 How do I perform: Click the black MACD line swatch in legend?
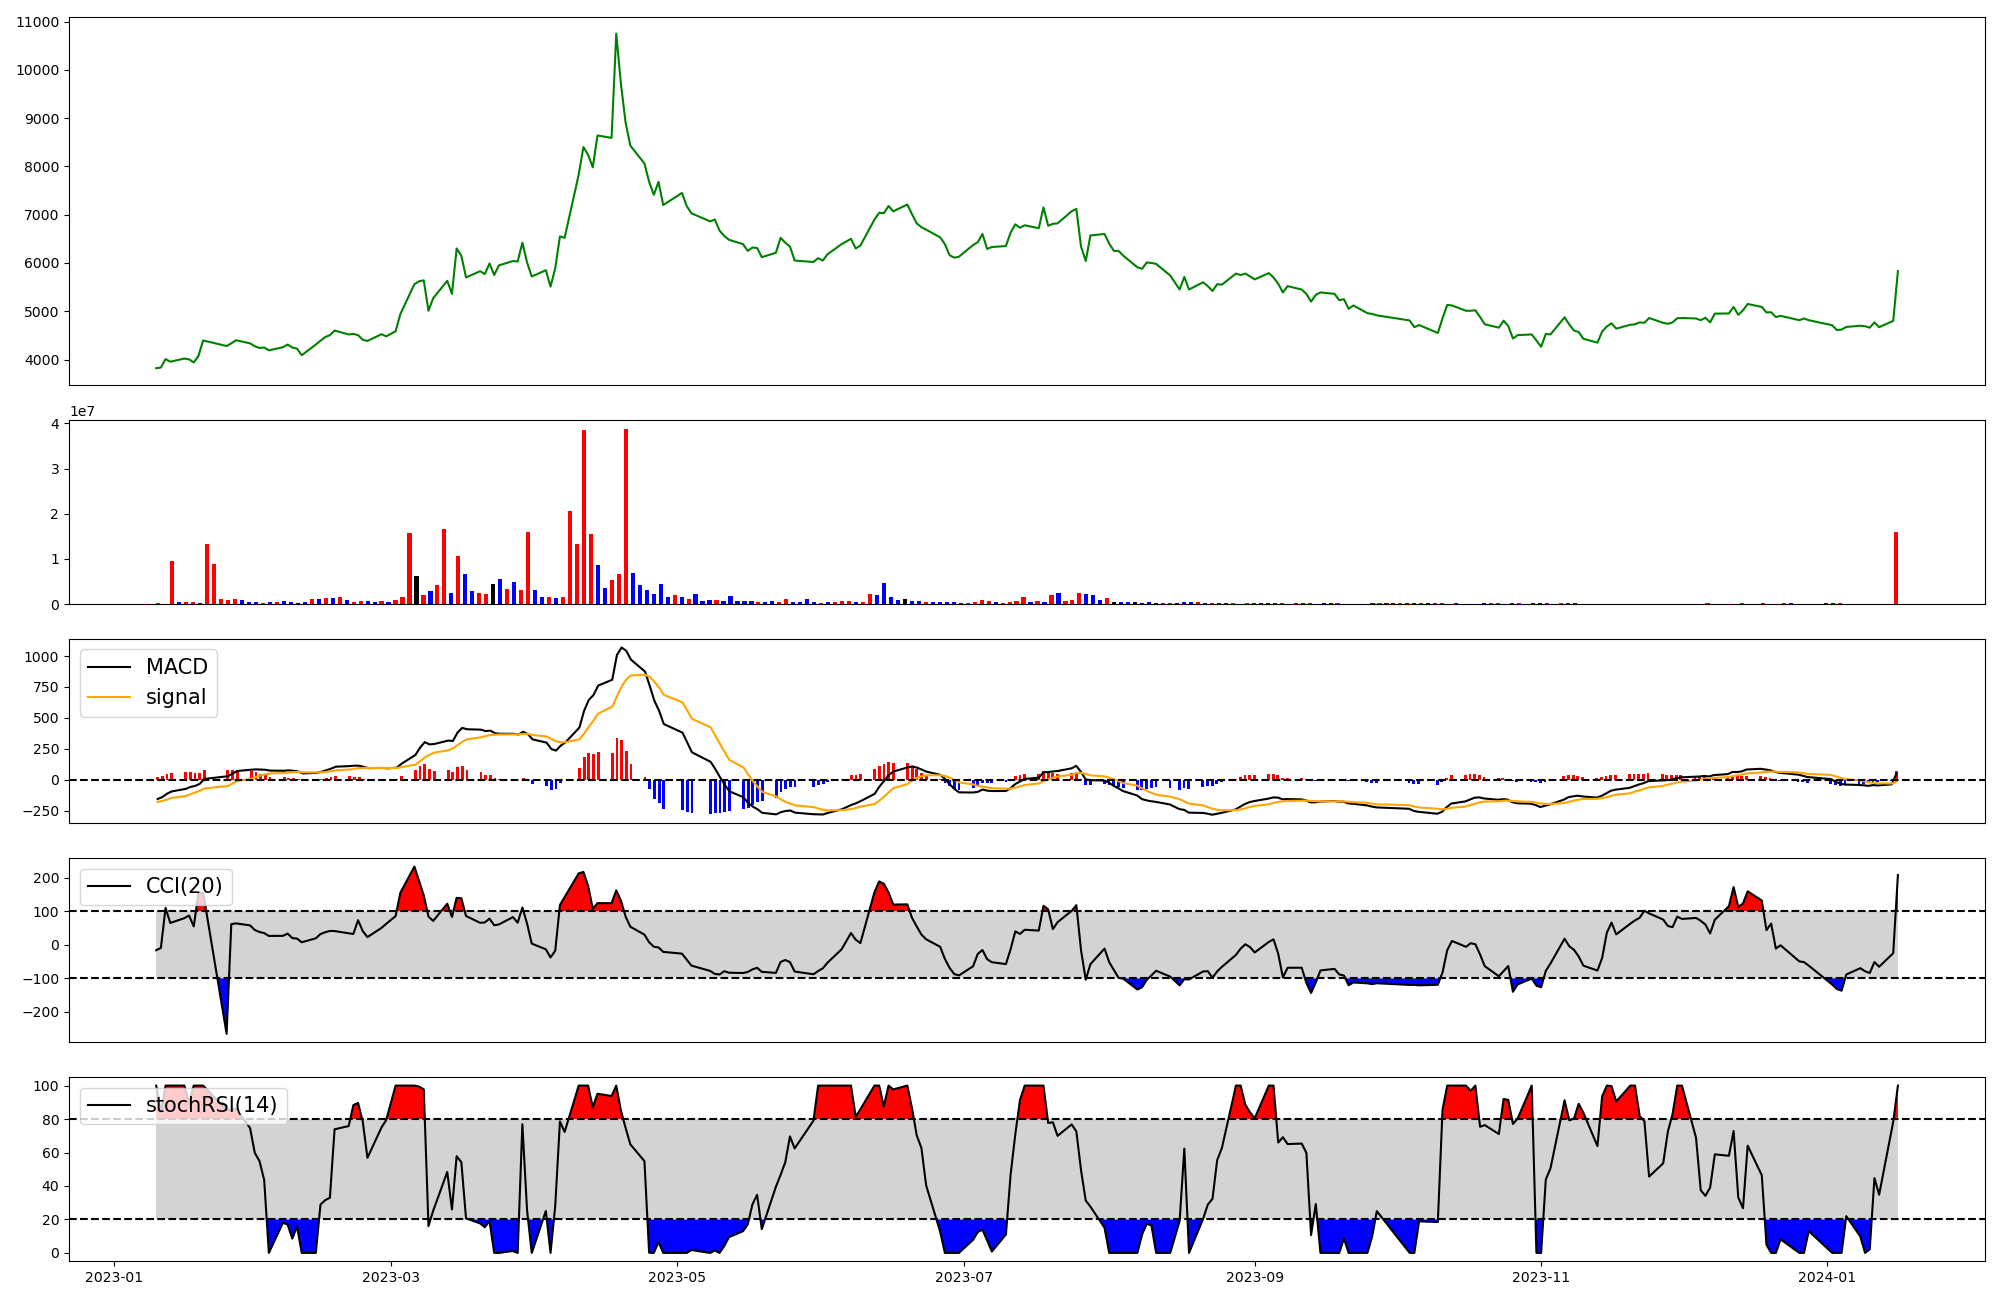109,667
